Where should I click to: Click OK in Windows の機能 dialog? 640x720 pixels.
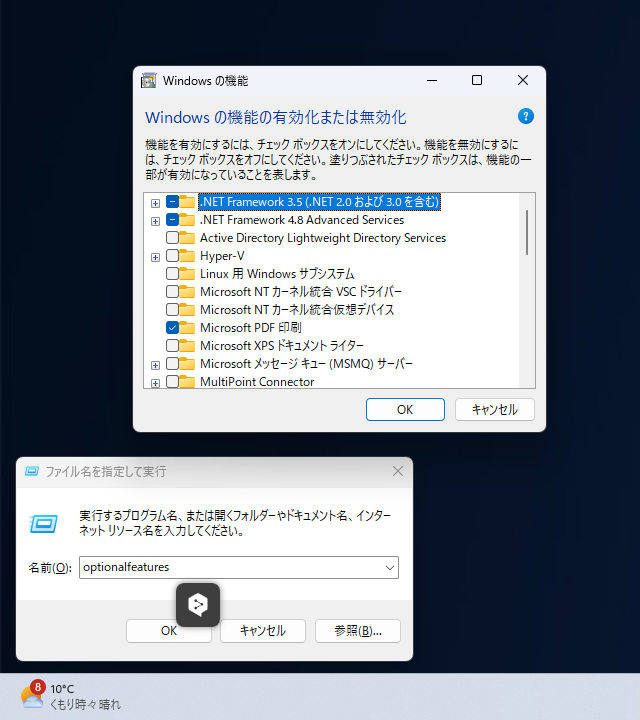click(405, 410)
